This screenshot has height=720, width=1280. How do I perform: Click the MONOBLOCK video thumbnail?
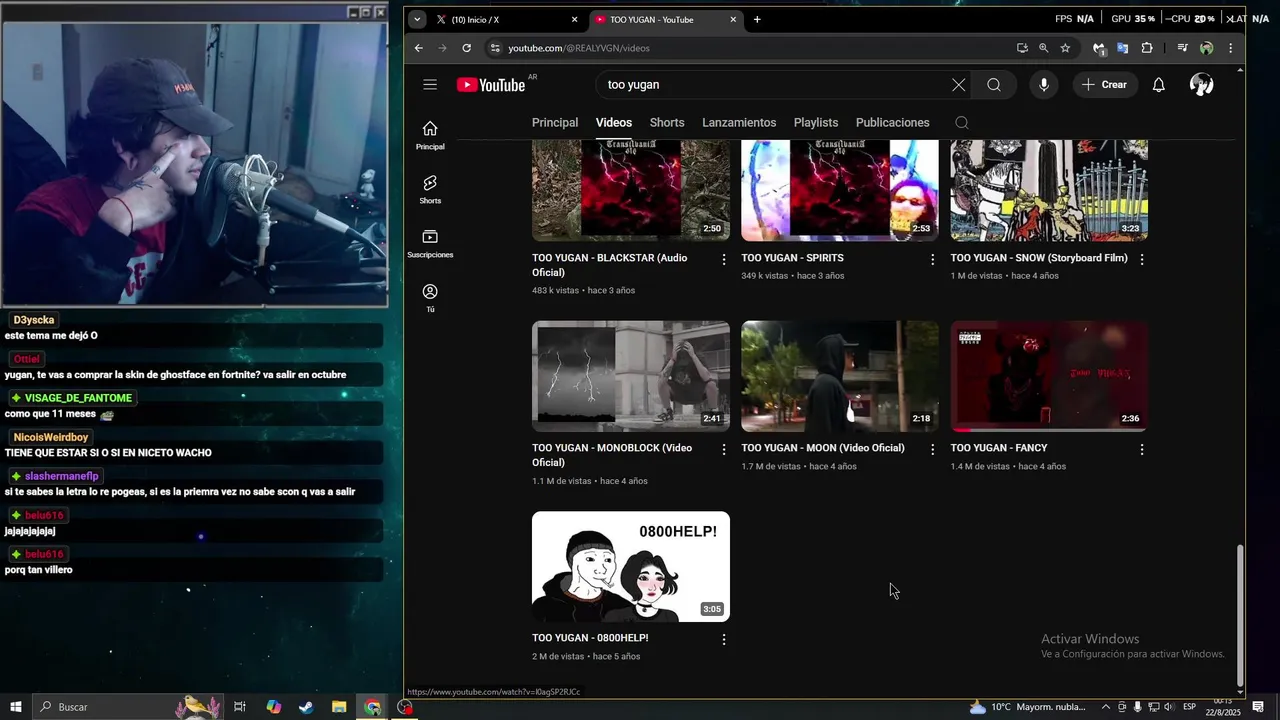point(631,376)
